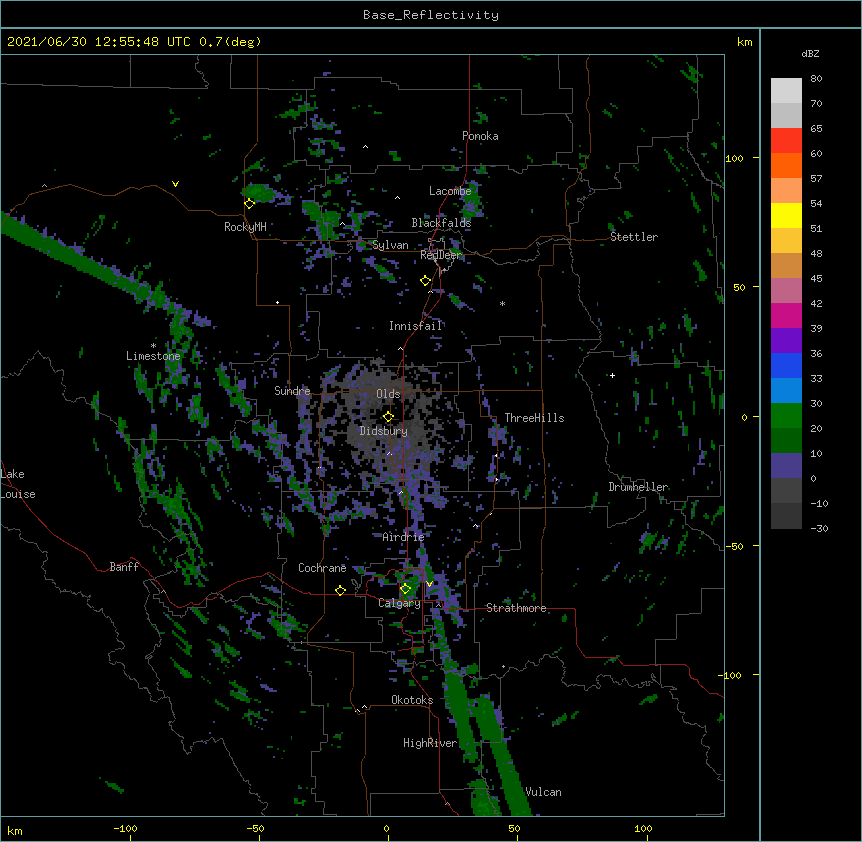
Task: Click the Ponoka city label
Action: pyautogui.click(x=480, y=136)
